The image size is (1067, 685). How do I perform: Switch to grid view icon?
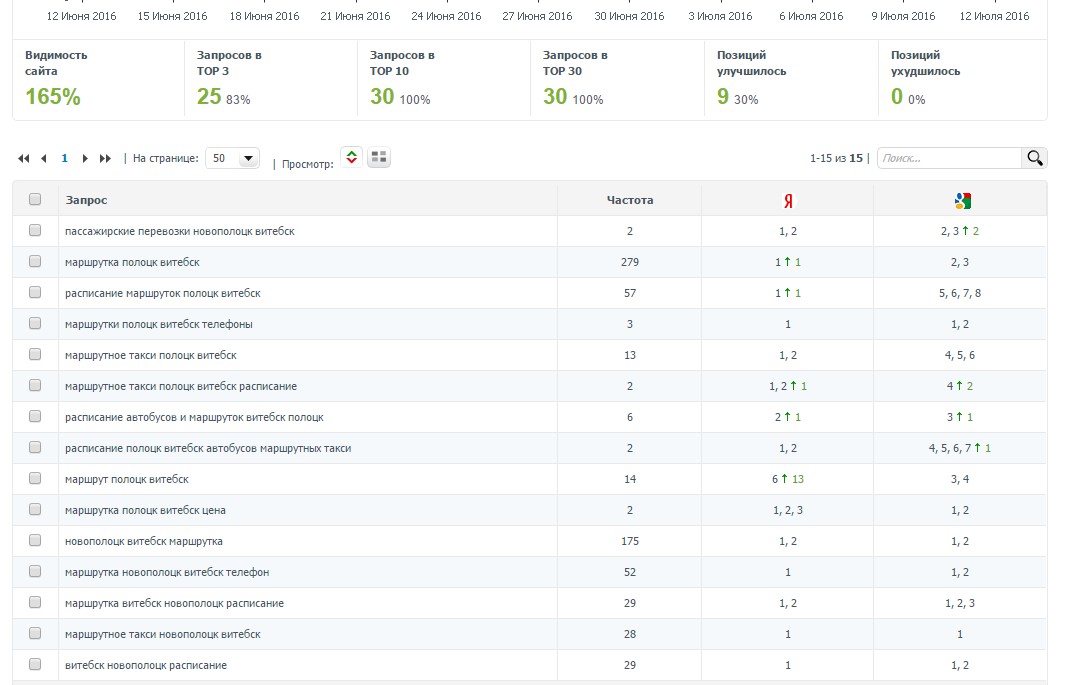pyautogui.click(x=379, y=157)
